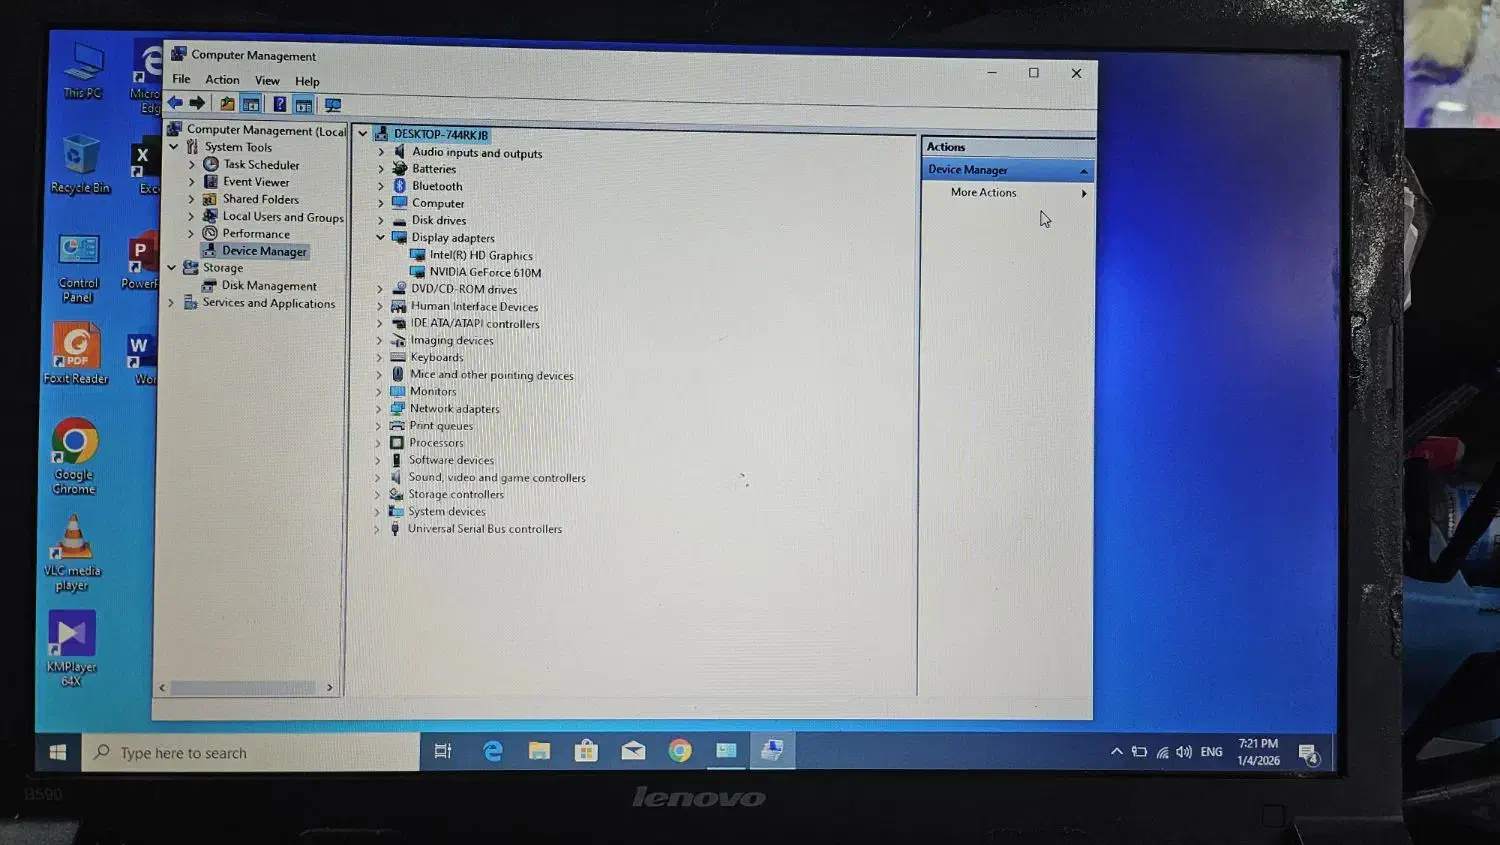1500x845 pixels.
Task: Select Task Scheduler clock icon
Action: click(210, 164)
